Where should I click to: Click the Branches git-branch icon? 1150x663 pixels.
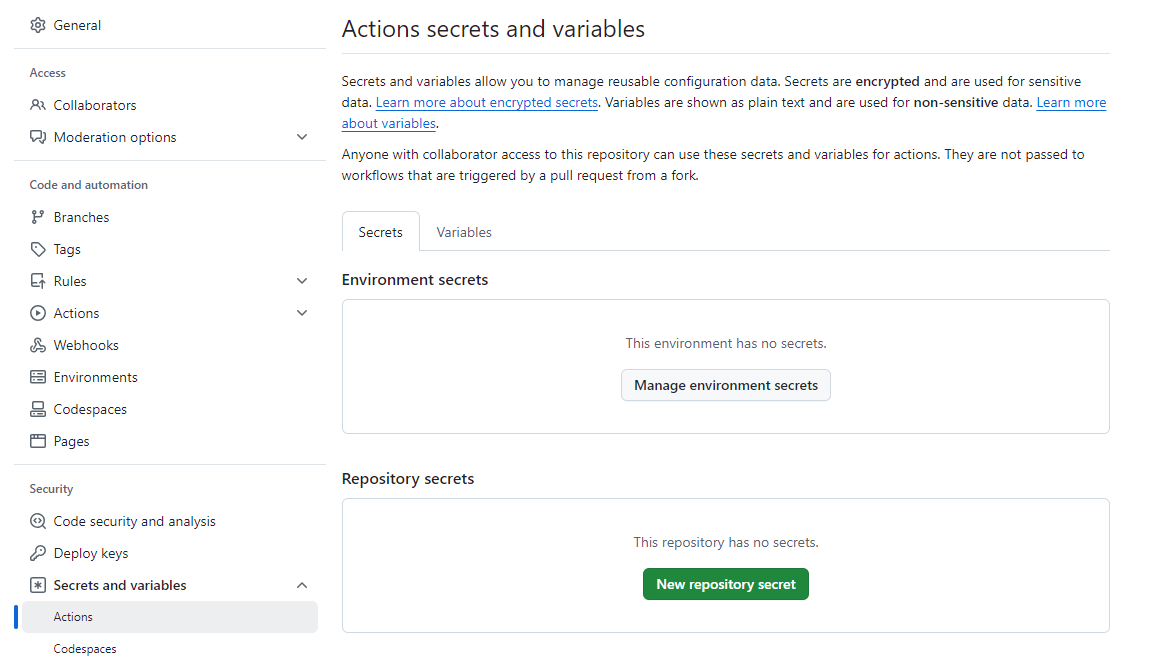38,217
